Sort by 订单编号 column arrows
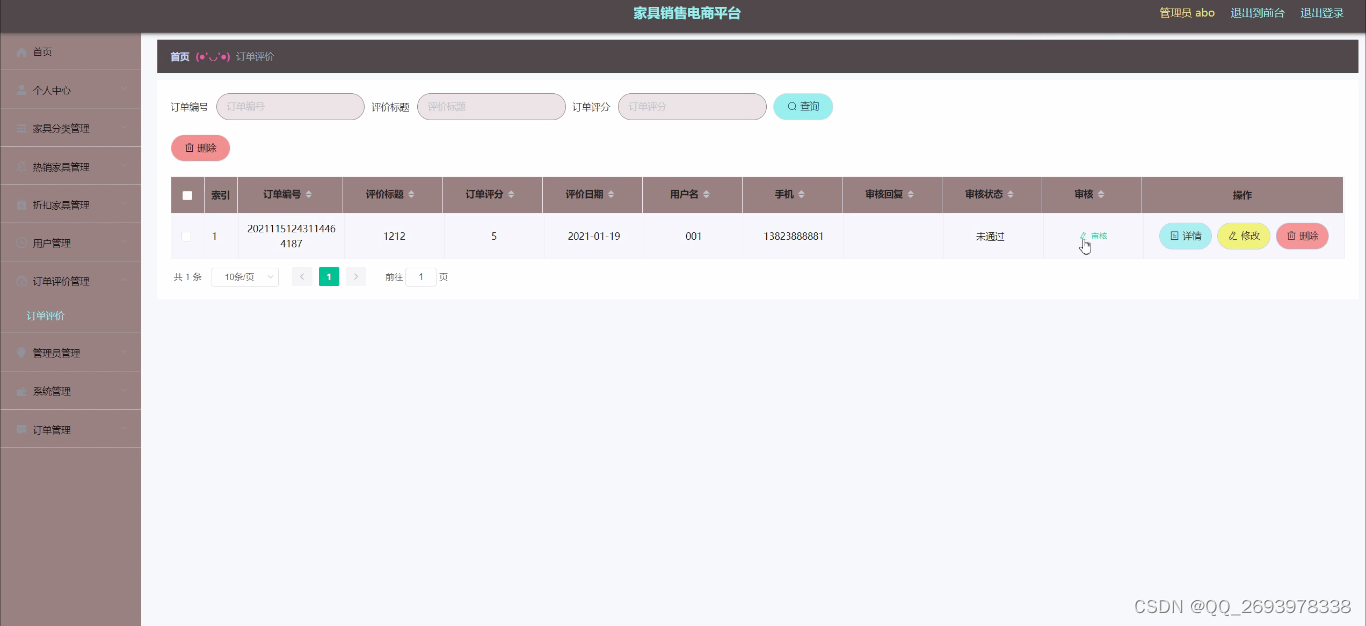 [309, 195]
